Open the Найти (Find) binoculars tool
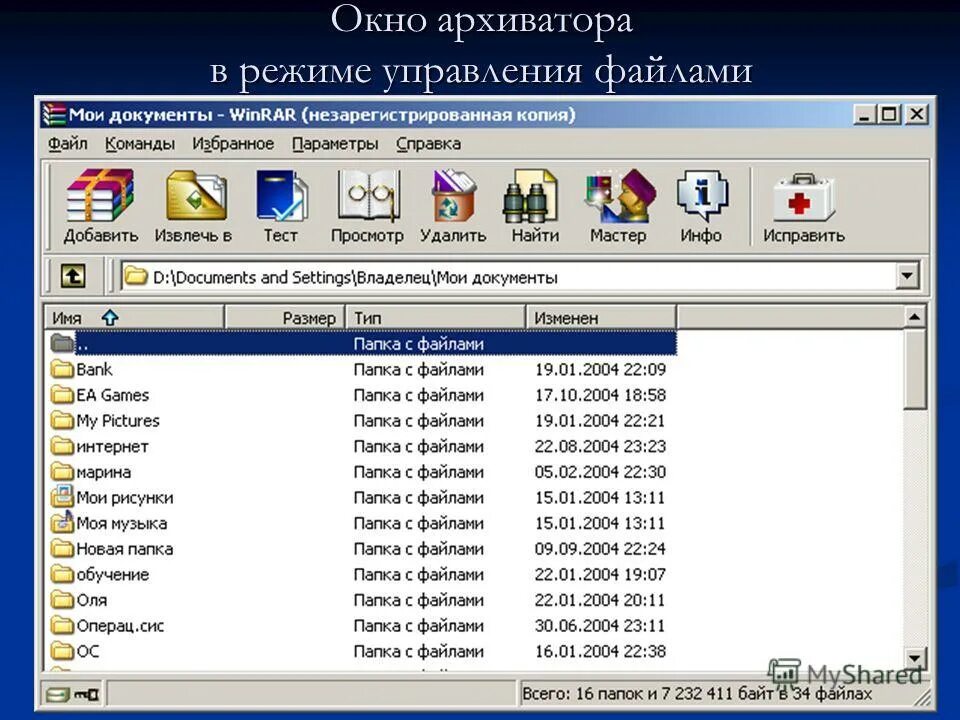The height and width of the screenshot is (720, 960). (x=530, y=197)
